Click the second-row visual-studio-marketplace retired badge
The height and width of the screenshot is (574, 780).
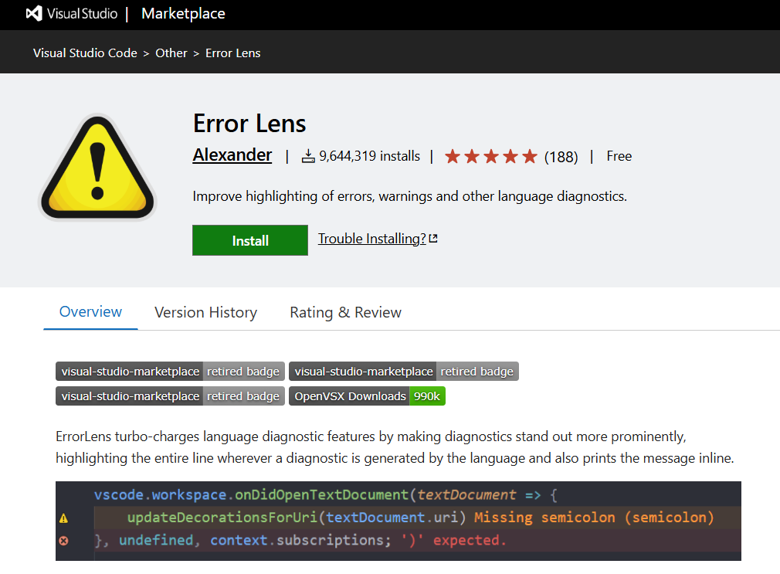[x=170, y=396]
